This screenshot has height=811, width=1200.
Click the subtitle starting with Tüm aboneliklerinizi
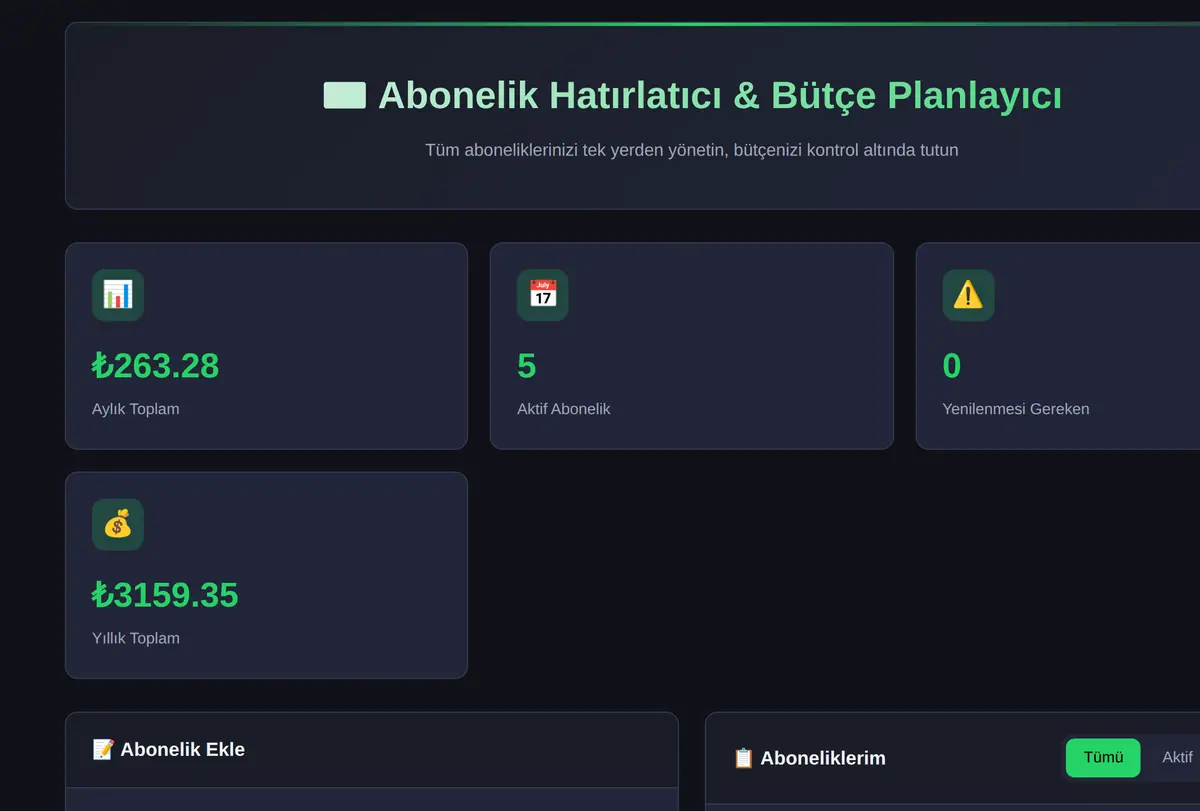click(692, 150)
